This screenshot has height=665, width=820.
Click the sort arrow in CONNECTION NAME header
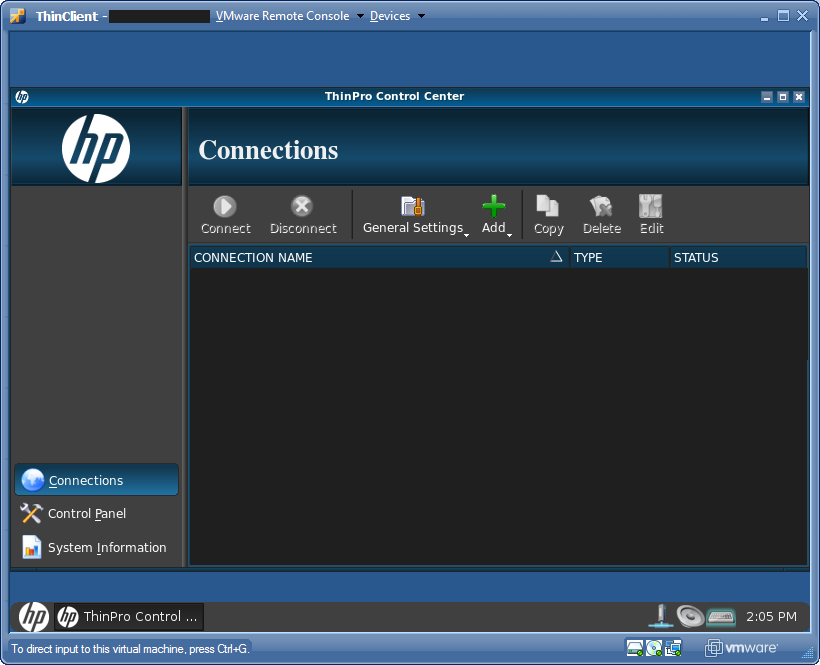[x=556, y=256]
